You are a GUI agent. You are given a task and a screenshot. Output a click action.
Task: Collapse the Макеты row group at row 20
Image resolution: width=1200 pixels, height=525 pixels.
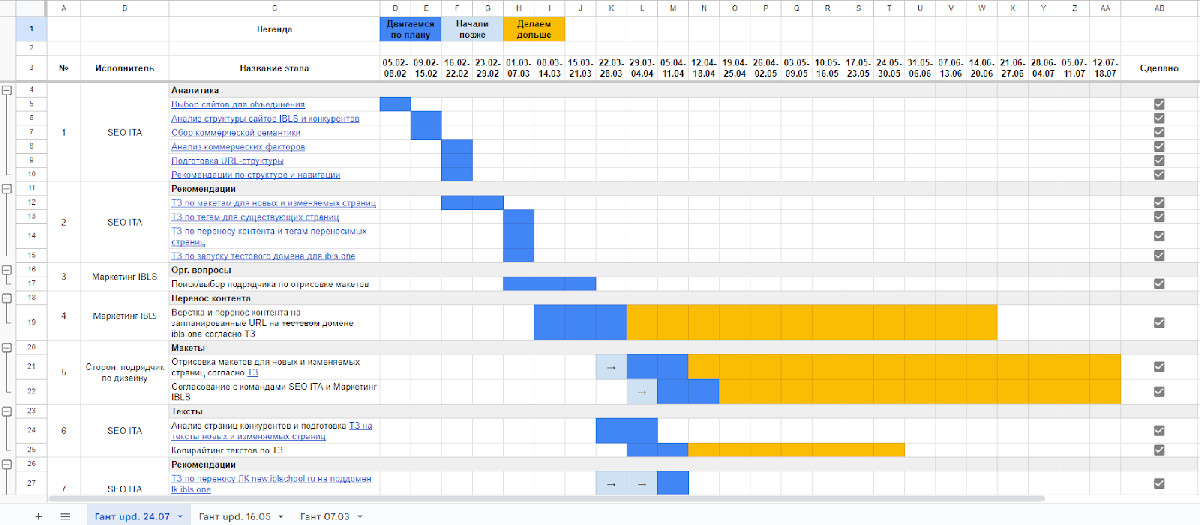coord(8,347)
